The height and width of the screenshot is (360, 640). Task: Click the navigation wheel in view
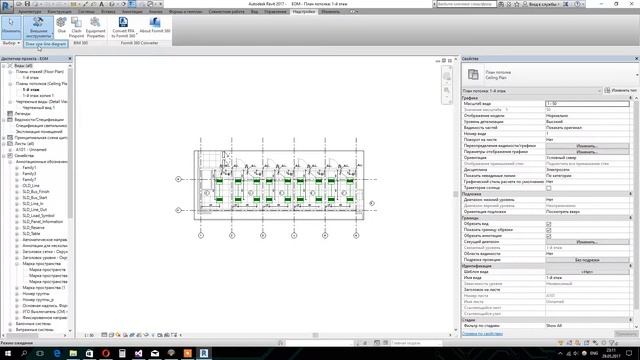coord(447,76)
